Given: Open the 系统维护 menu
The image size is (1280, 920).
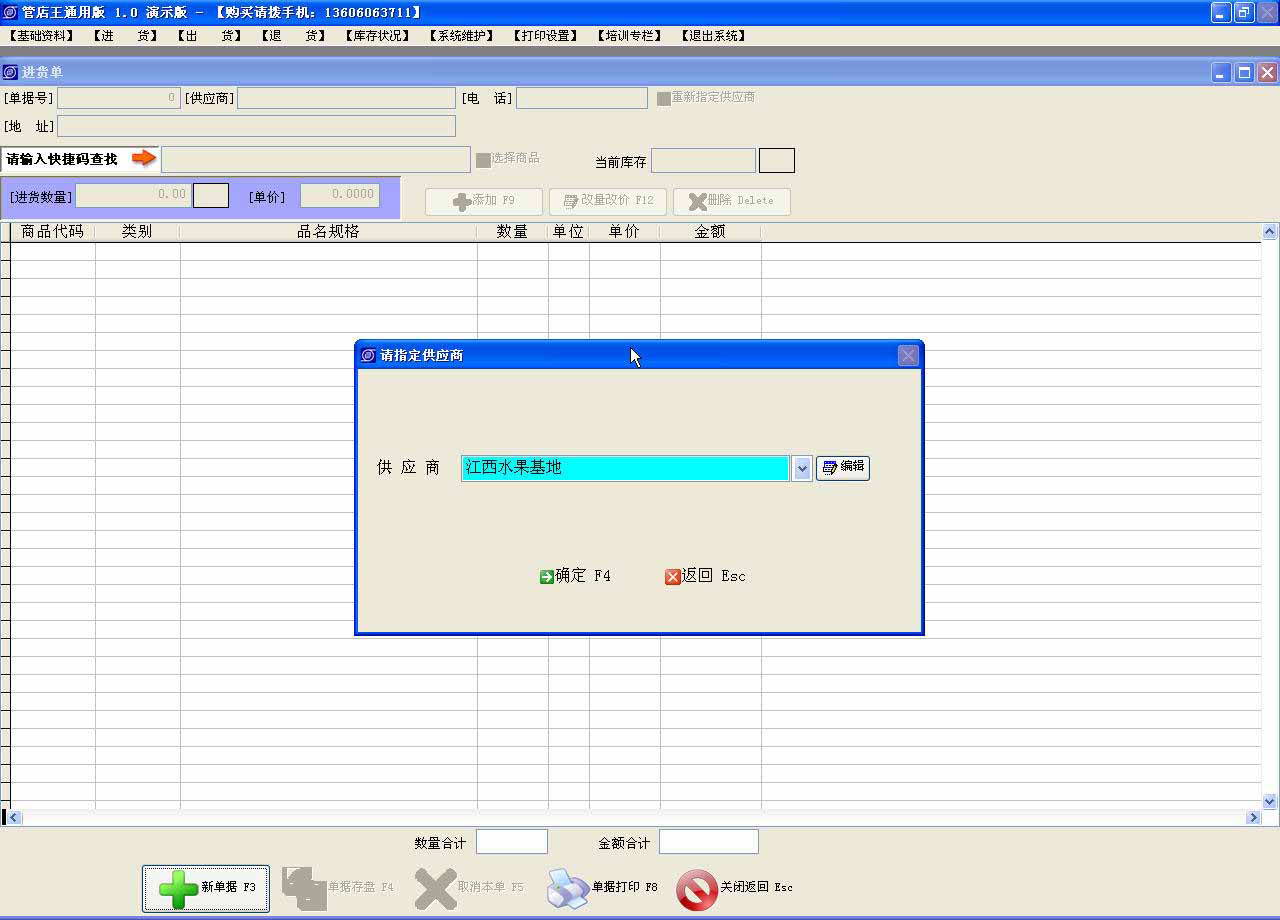Looking at the screenshot, I should click(x=462, y=35).
